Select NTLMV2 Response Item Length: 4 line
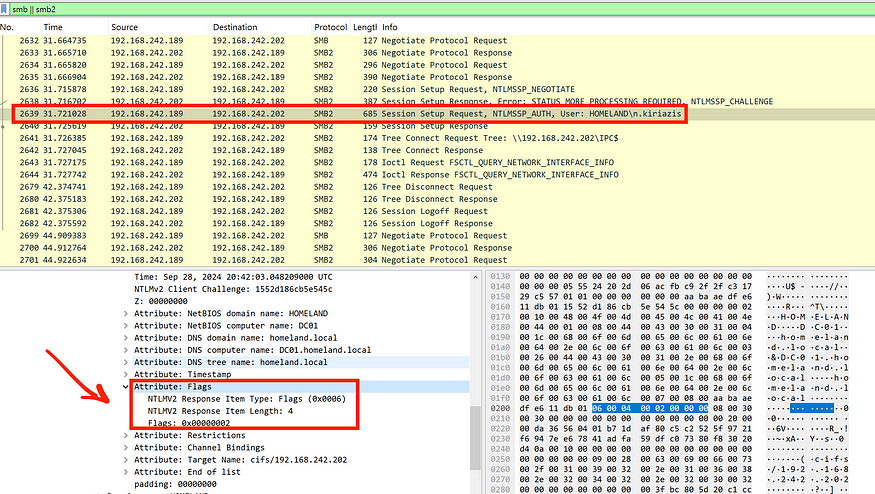Viewport: 875px width, 494px height. 220,411
